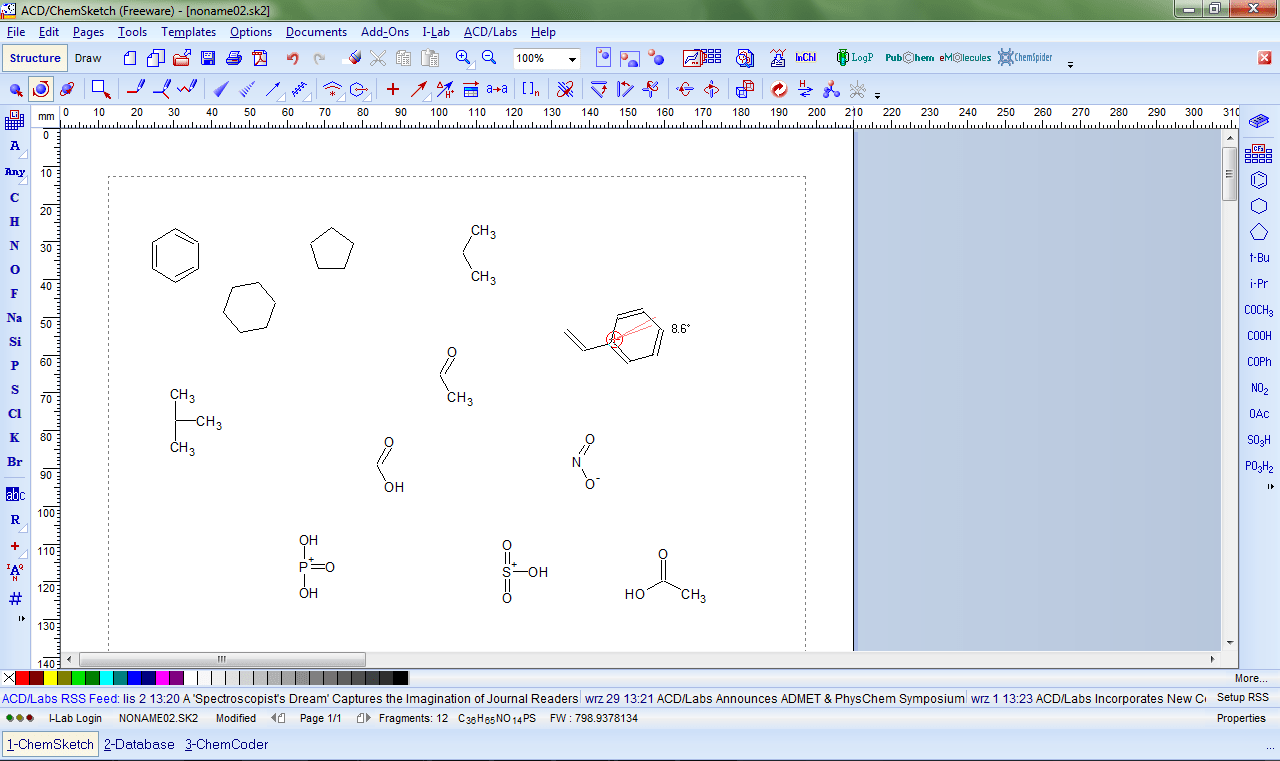Open the Templates menu
Image resolution: width=1280 pixels, height=761 pixels.
click(188, 32)
